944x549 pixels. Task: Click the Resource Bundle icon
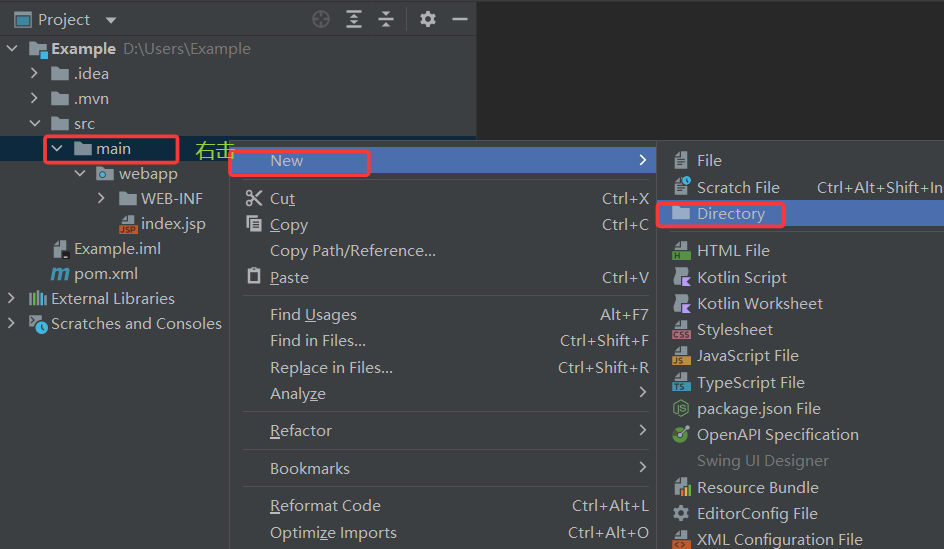(x=682, y=487)
